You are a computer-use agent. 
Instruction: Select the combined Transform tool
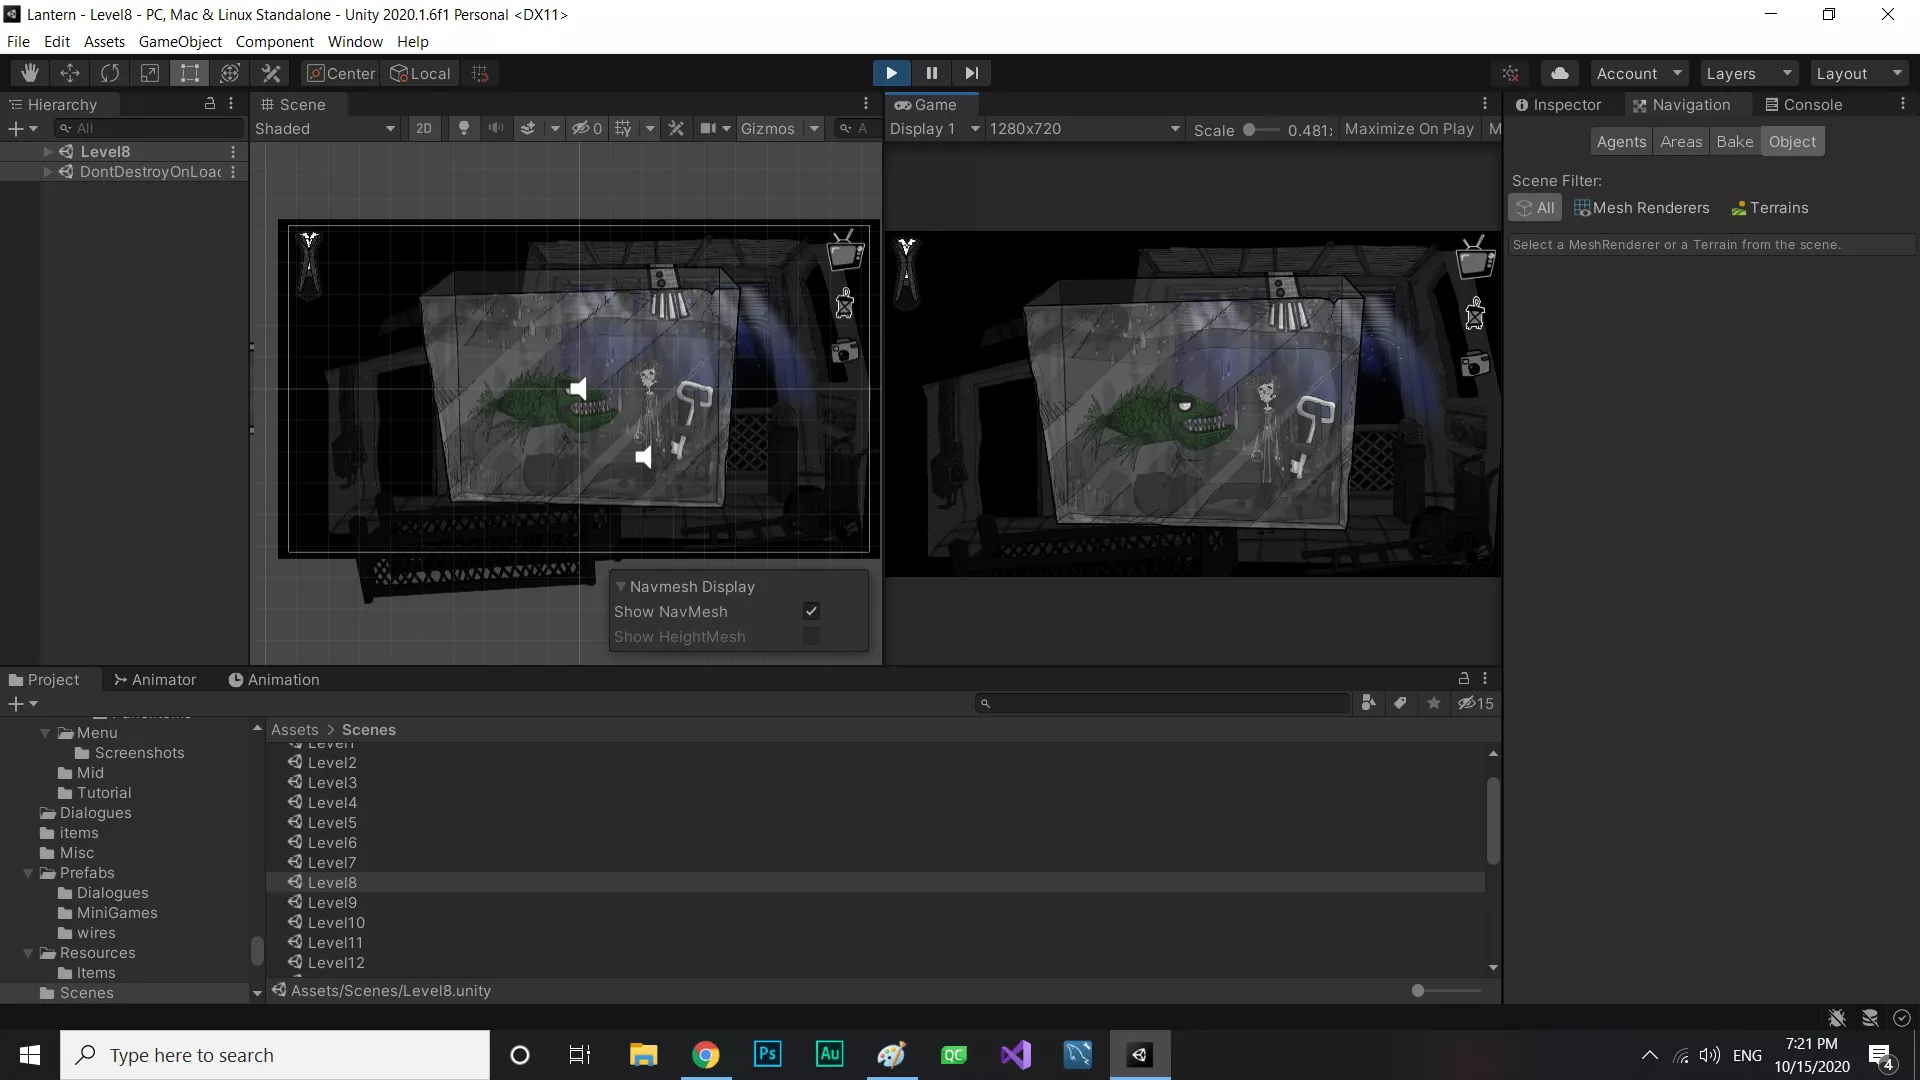tap(230, 73)
